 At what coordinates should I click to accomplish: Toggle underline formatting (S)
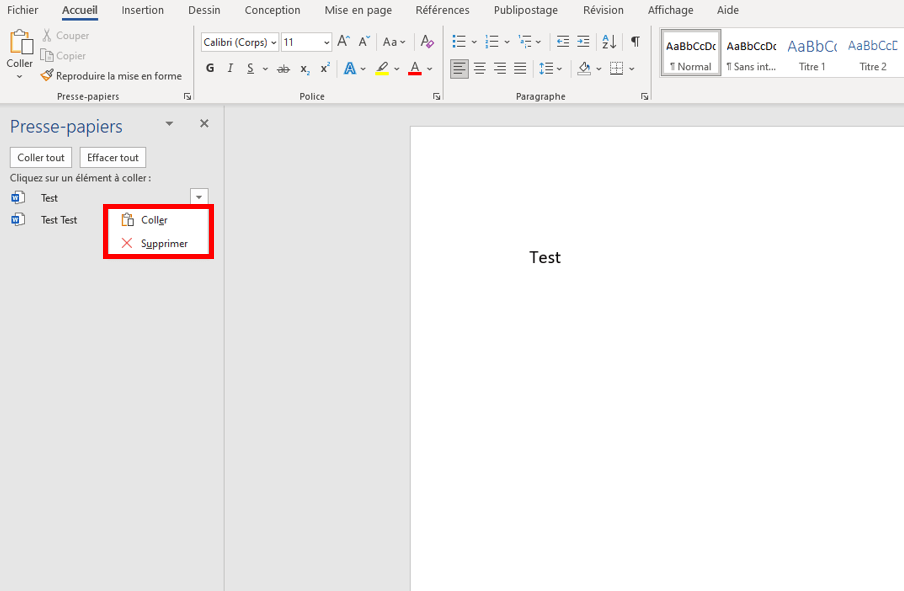[x=250, y=68]
